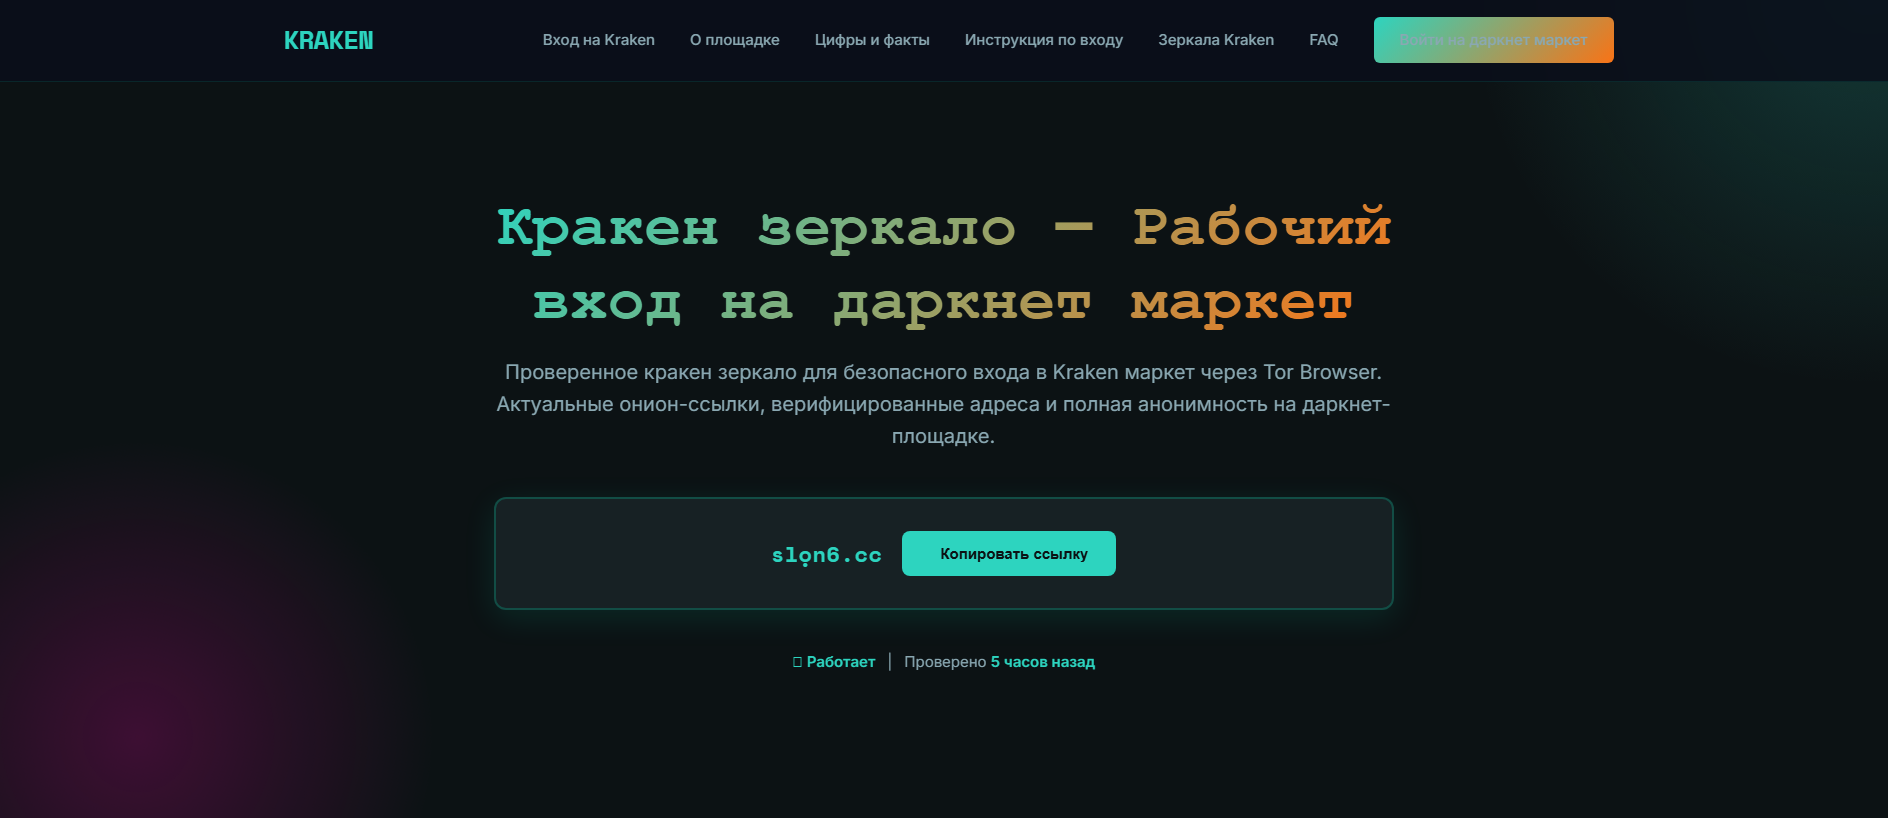Image resolution: width=1888 pixels, height=818 pixels.
Task: Go to 'О площадке' section
Action: click(x=734, y=40)
